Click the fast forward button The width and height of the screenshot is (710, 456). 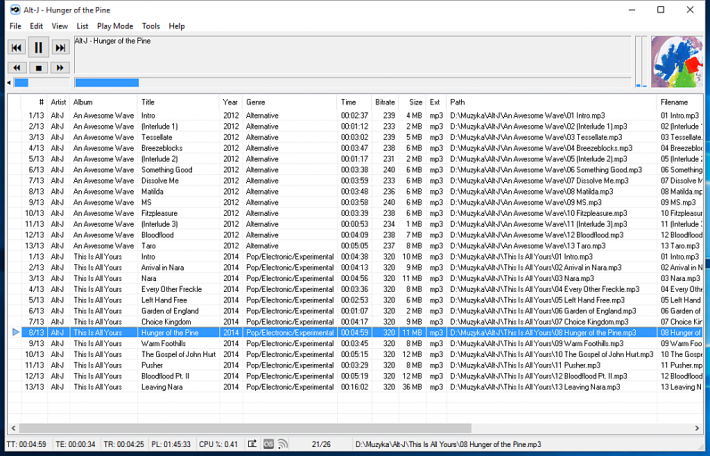60,68
